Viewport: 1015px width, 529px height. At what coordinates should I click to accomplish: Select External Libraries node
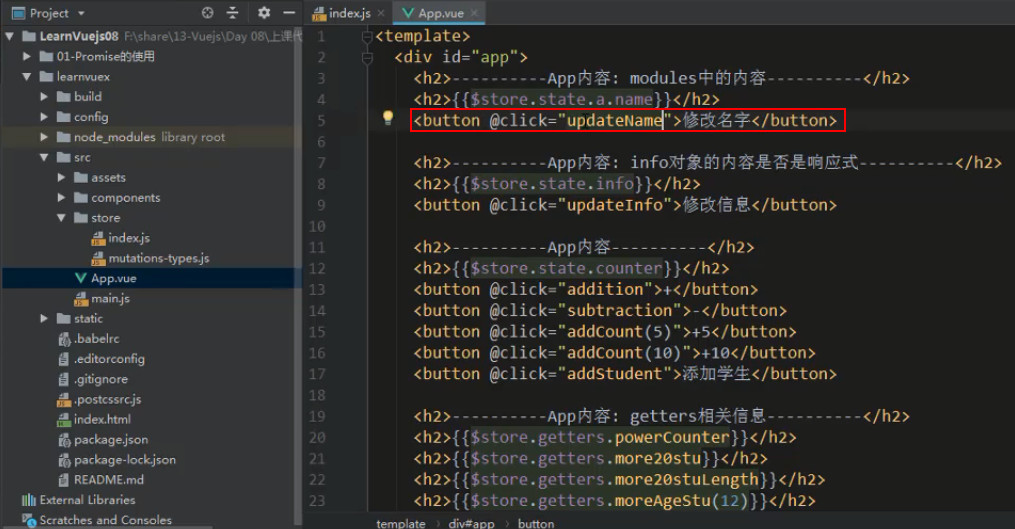pos(87,500)
